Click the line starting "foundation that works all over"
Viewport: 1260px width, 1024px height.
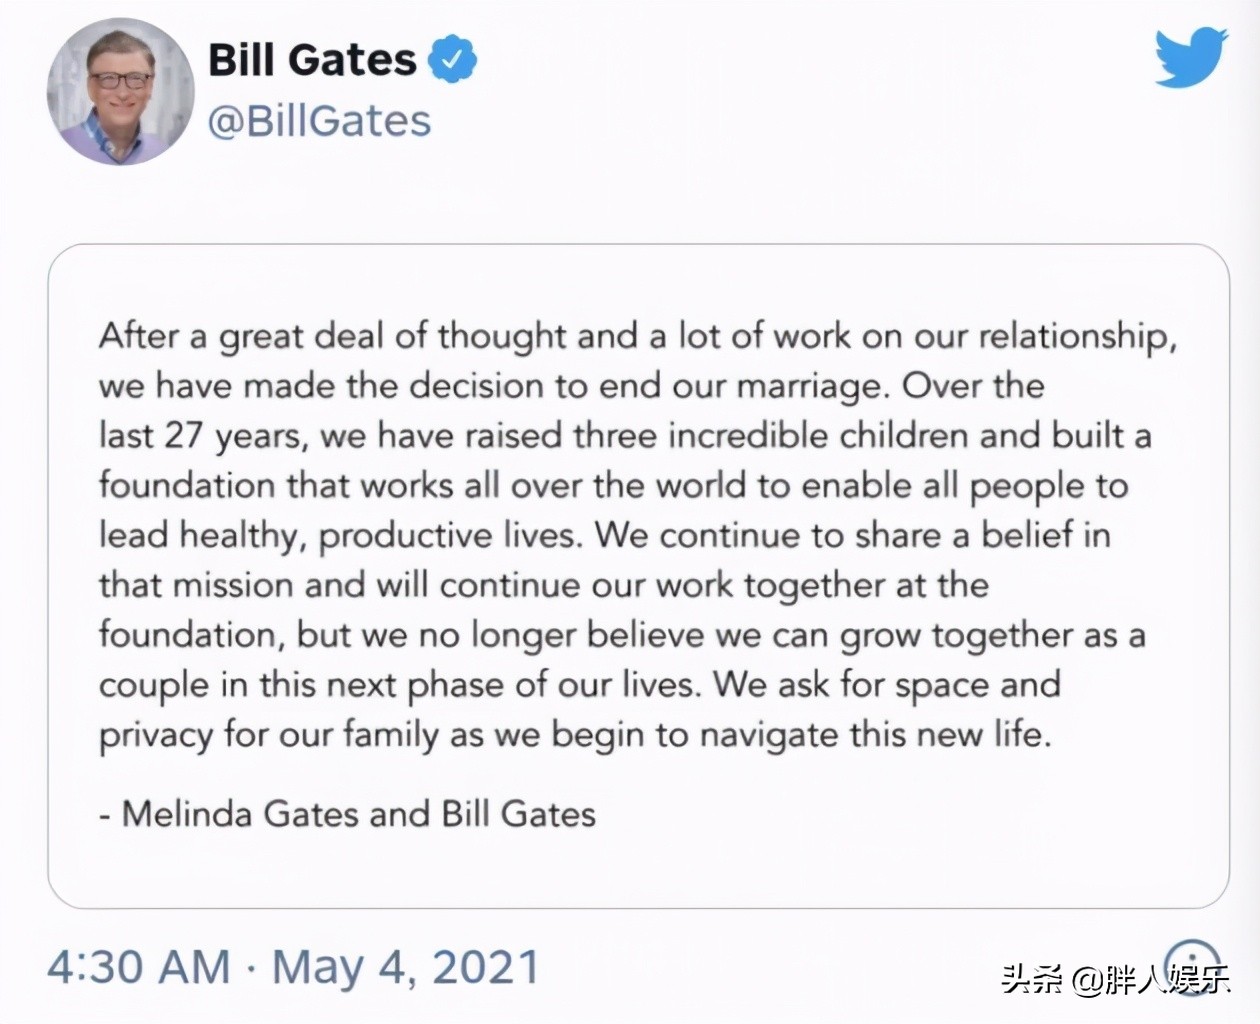(613, 486)
